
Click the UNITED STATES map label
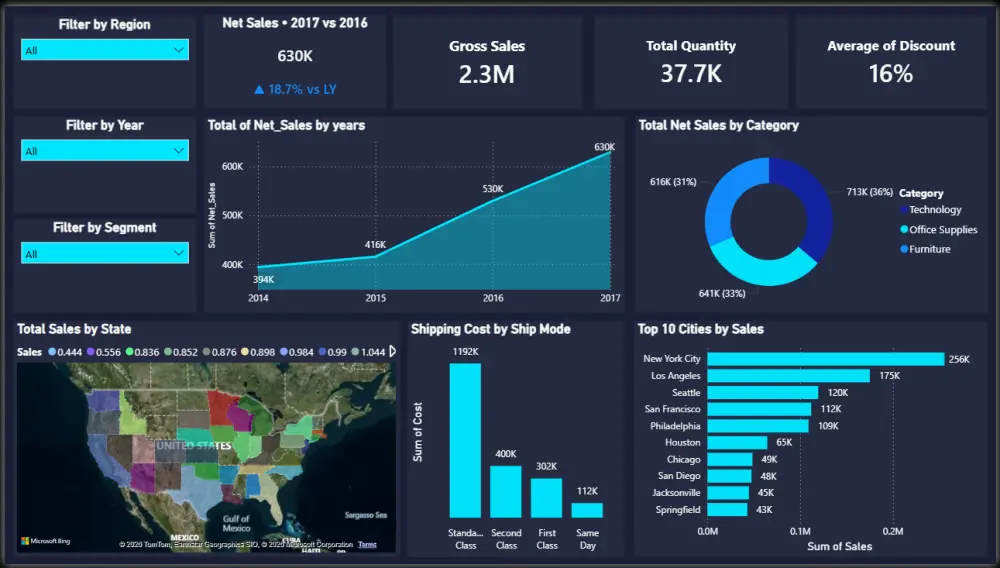194,446
